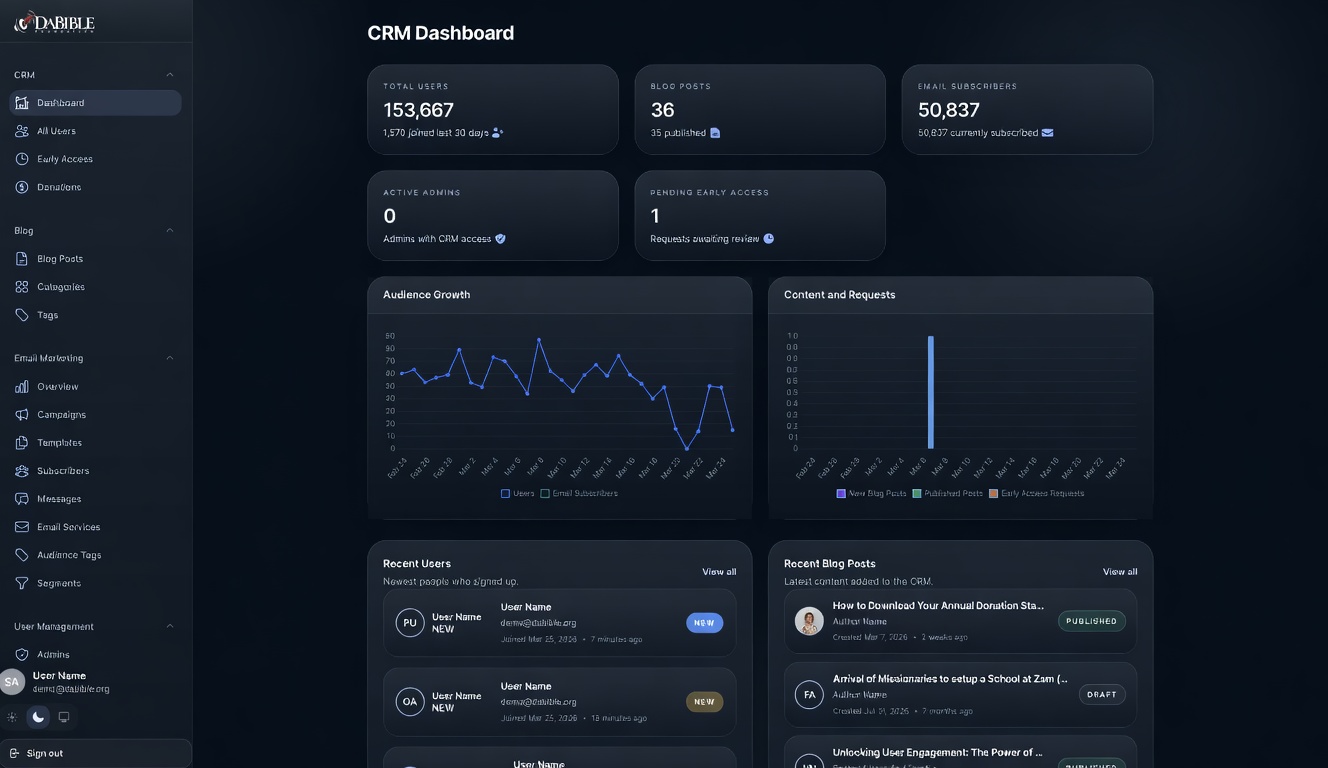Collapse the Email Marketing section

169,358
